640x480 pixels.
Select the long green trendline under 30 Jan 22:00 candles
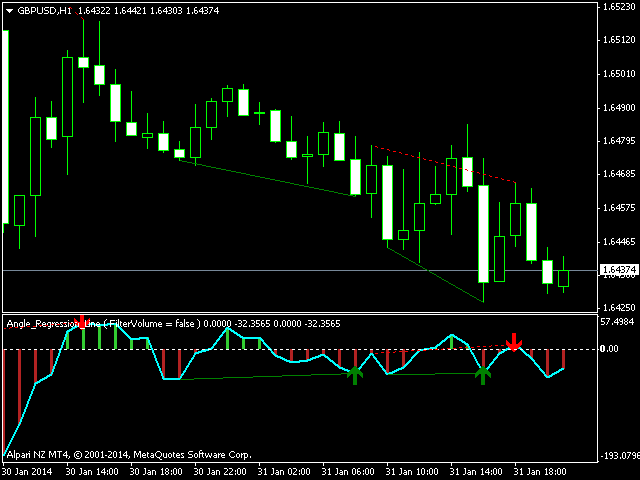pos(267,178)
